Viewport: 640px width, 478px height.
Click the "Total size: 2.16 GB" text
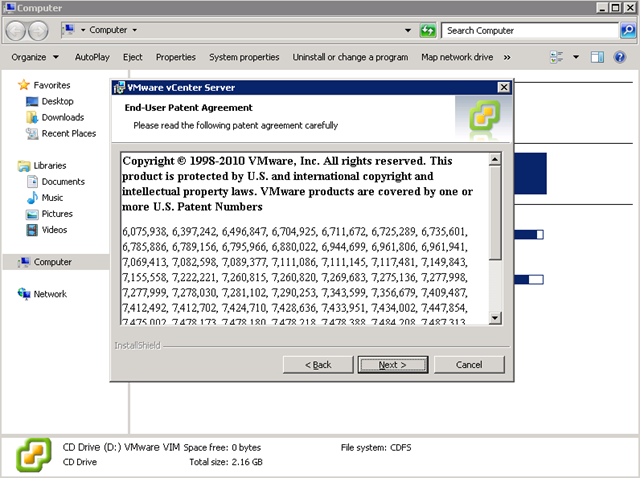226,462
